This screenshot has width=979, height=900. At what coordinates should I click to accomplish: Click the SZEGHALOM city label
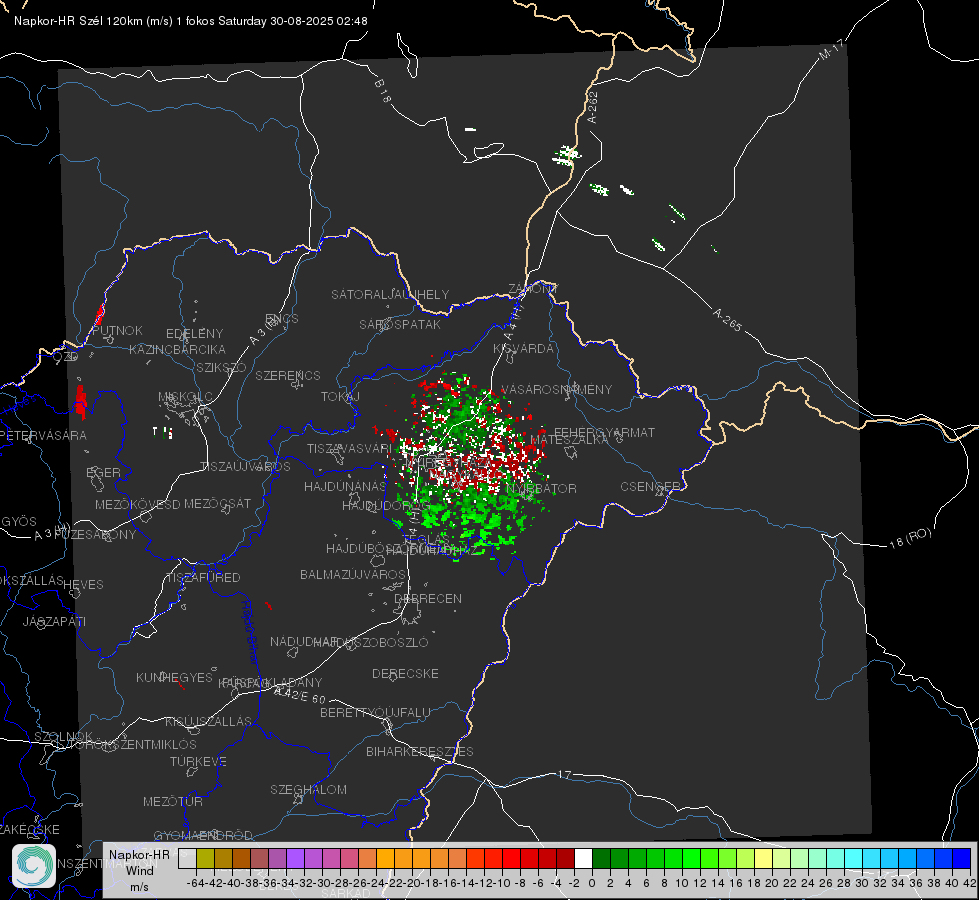point(308,789)
